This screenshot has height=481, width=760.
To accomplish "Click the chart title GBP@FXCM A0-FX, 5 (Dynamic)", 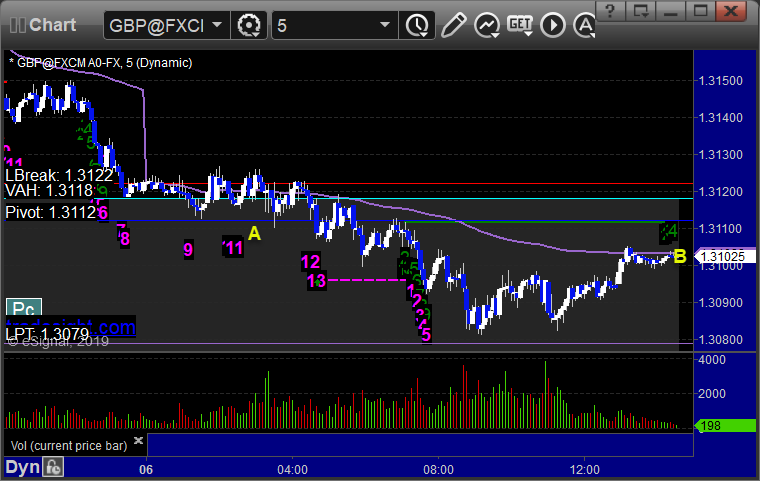I will [x=101, y=63].
